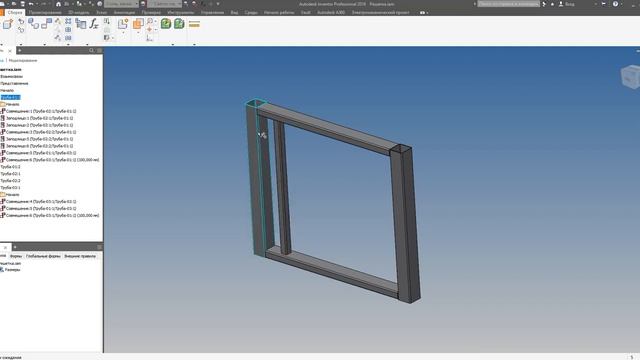Select the Представления node in browser
The image size is (640, 360).
point(14,83)
